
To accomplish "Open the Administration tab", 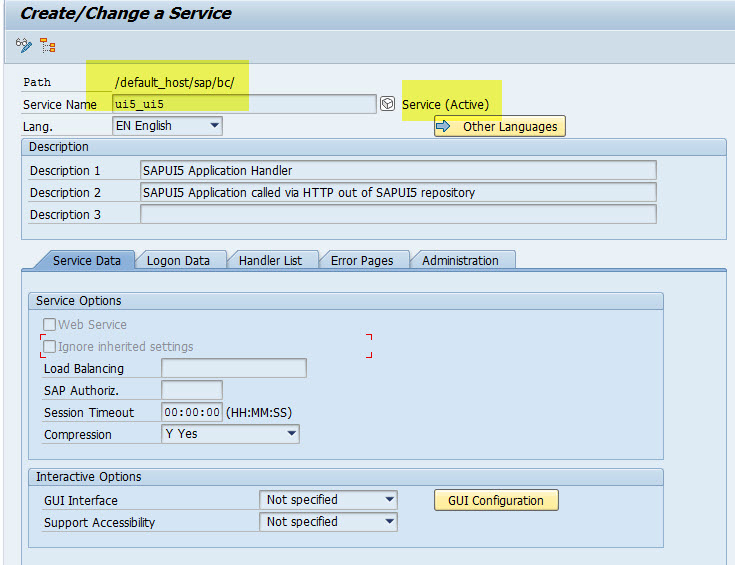I will tap(460, 260).
